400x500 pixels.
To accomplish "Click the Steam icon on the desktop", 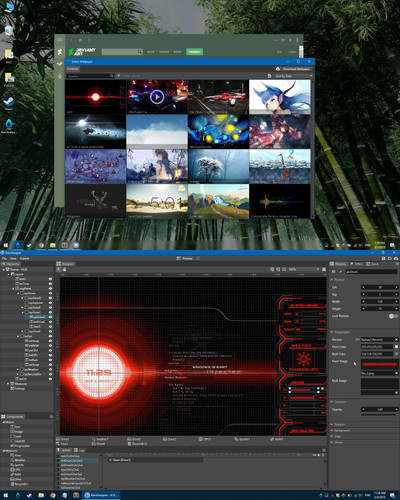I will 9,101.
